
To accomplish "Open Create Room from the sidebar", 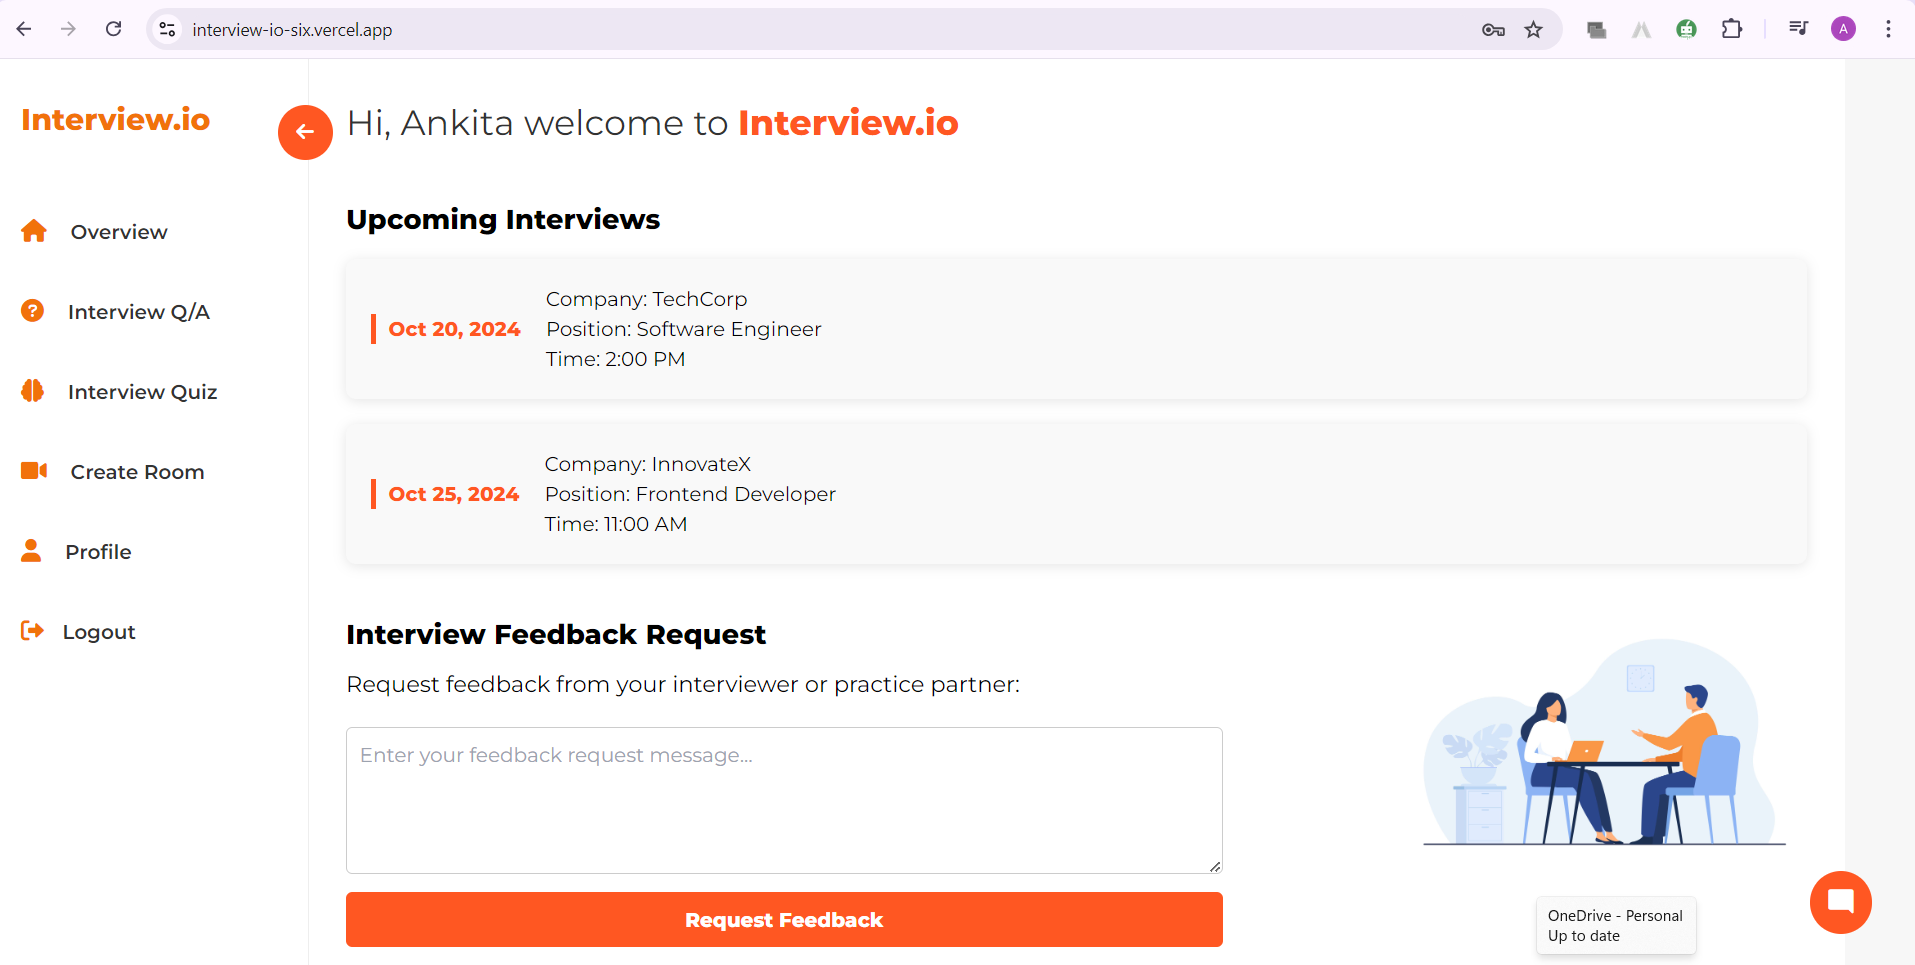I will point(137,472).
